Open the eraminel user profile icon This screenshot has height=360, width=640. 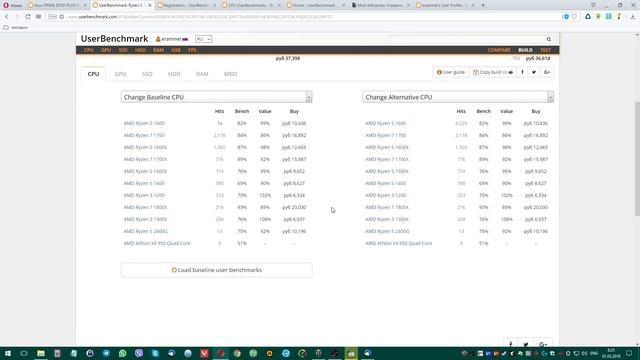click(x=158, y=39)
